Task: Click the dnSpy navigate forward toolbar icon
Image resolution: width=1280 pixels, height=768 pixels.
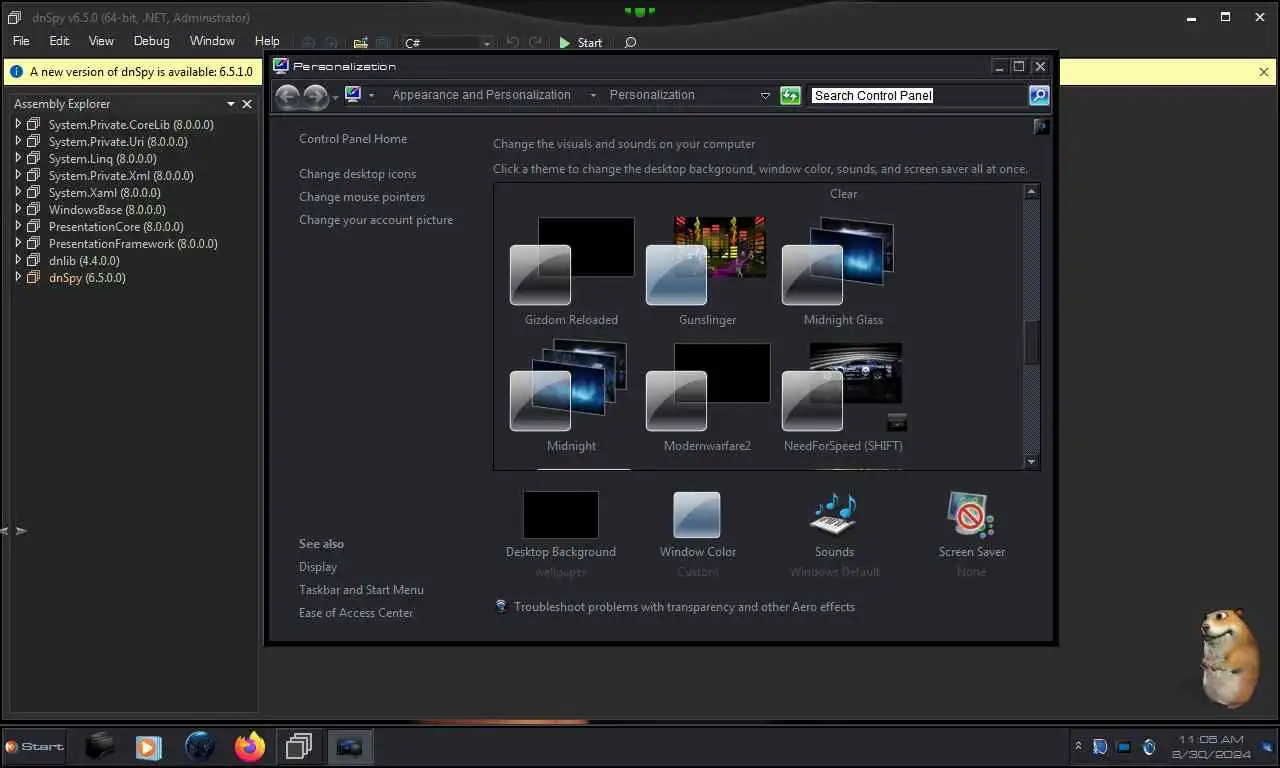Action: tap(329, 43)
